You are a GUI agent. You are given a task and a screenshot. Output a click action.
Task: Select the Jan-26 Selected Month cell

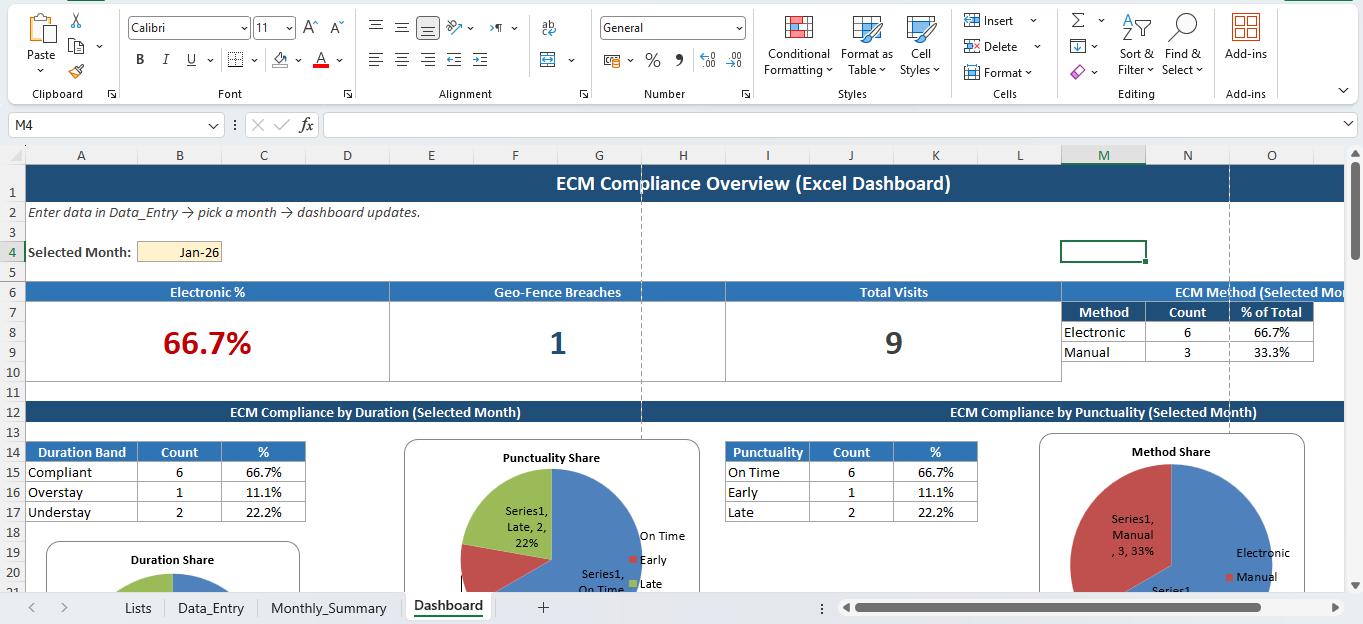click(179, 251)
